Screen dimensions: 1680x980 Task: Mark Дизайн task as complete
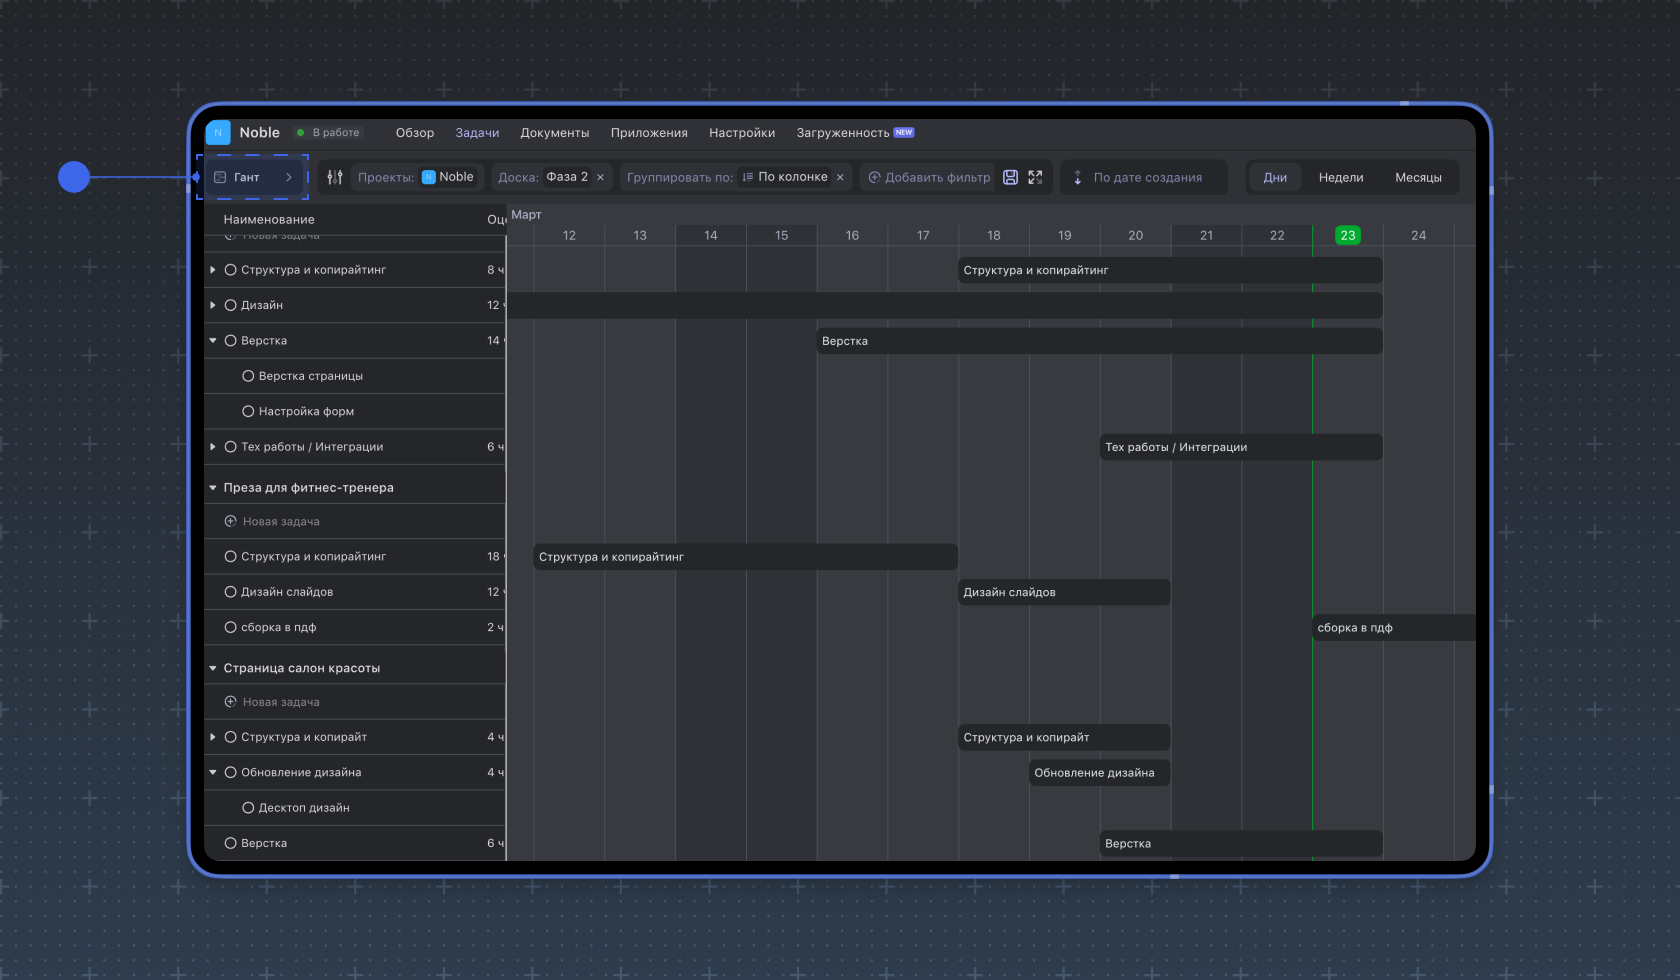[x=231, y=305]
